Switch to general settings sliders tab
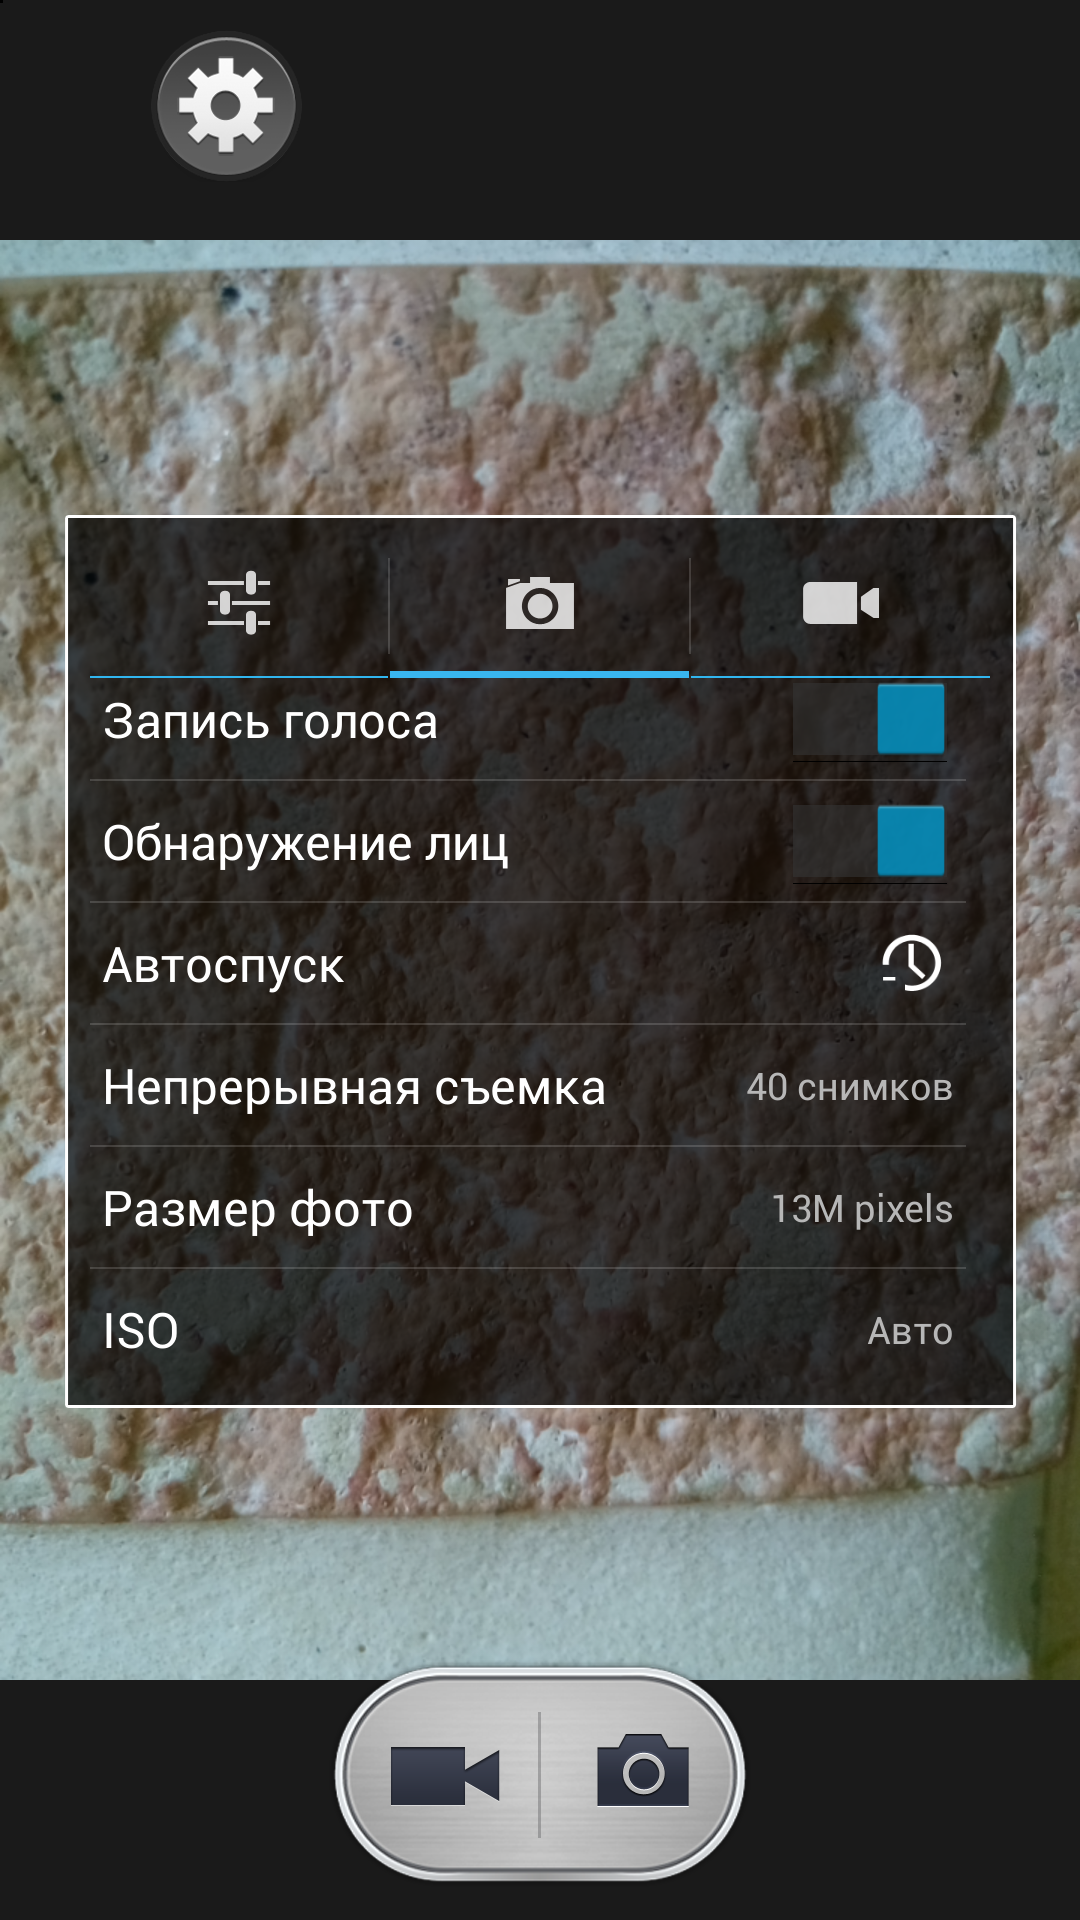This screenshot has height=1920, width=1080. 239,603
